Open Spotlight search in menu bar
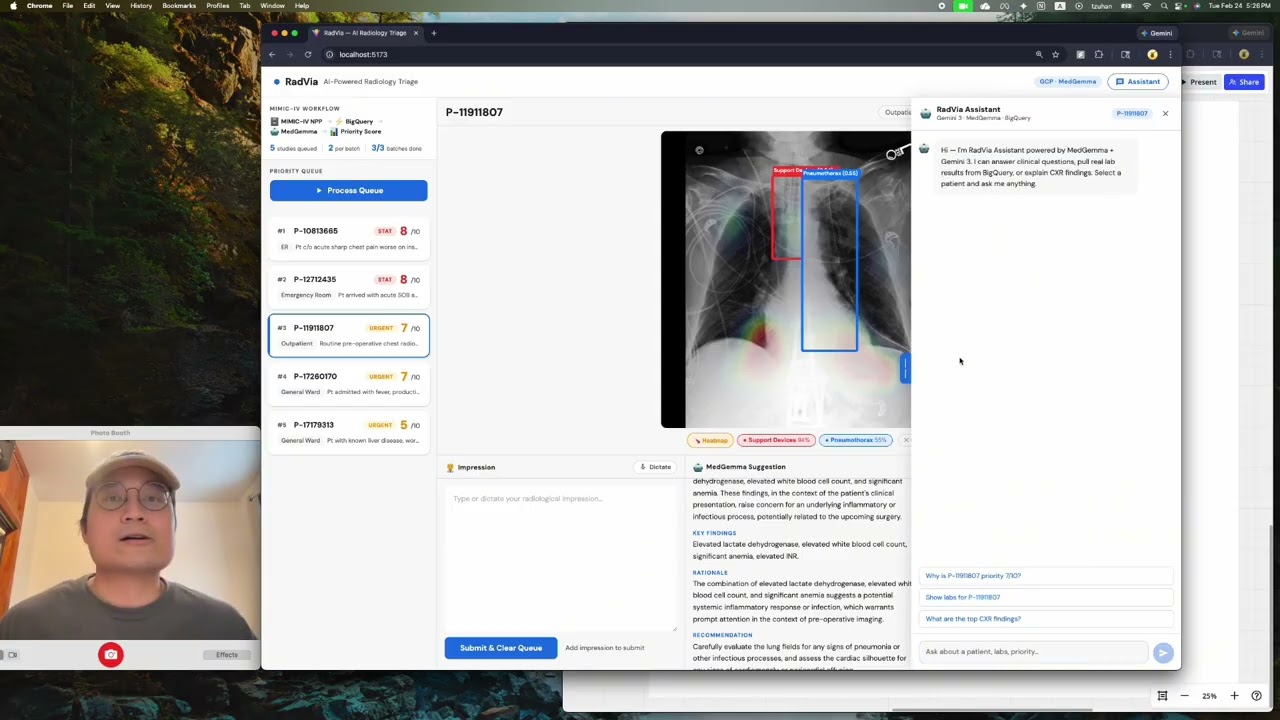This screenshot has height=720, width=1280. 1164,6
